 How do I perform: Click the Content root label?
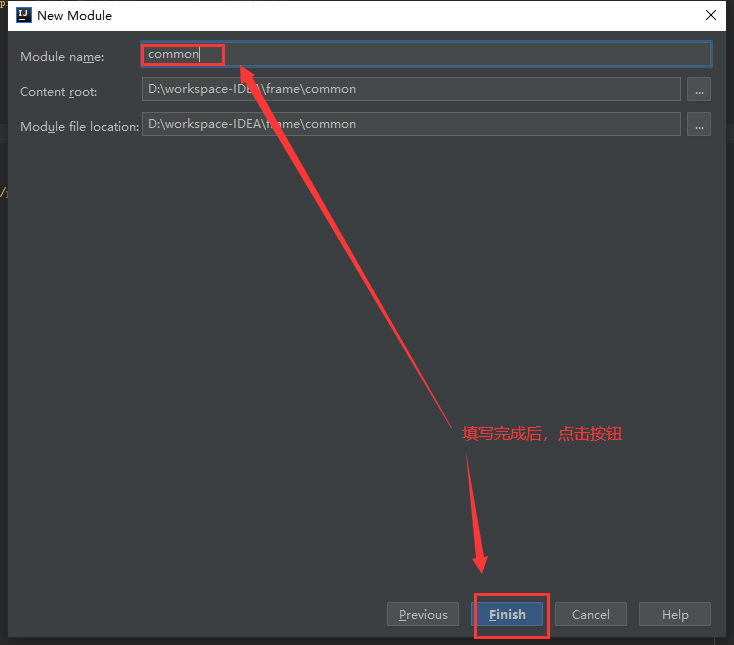(59, 92)
